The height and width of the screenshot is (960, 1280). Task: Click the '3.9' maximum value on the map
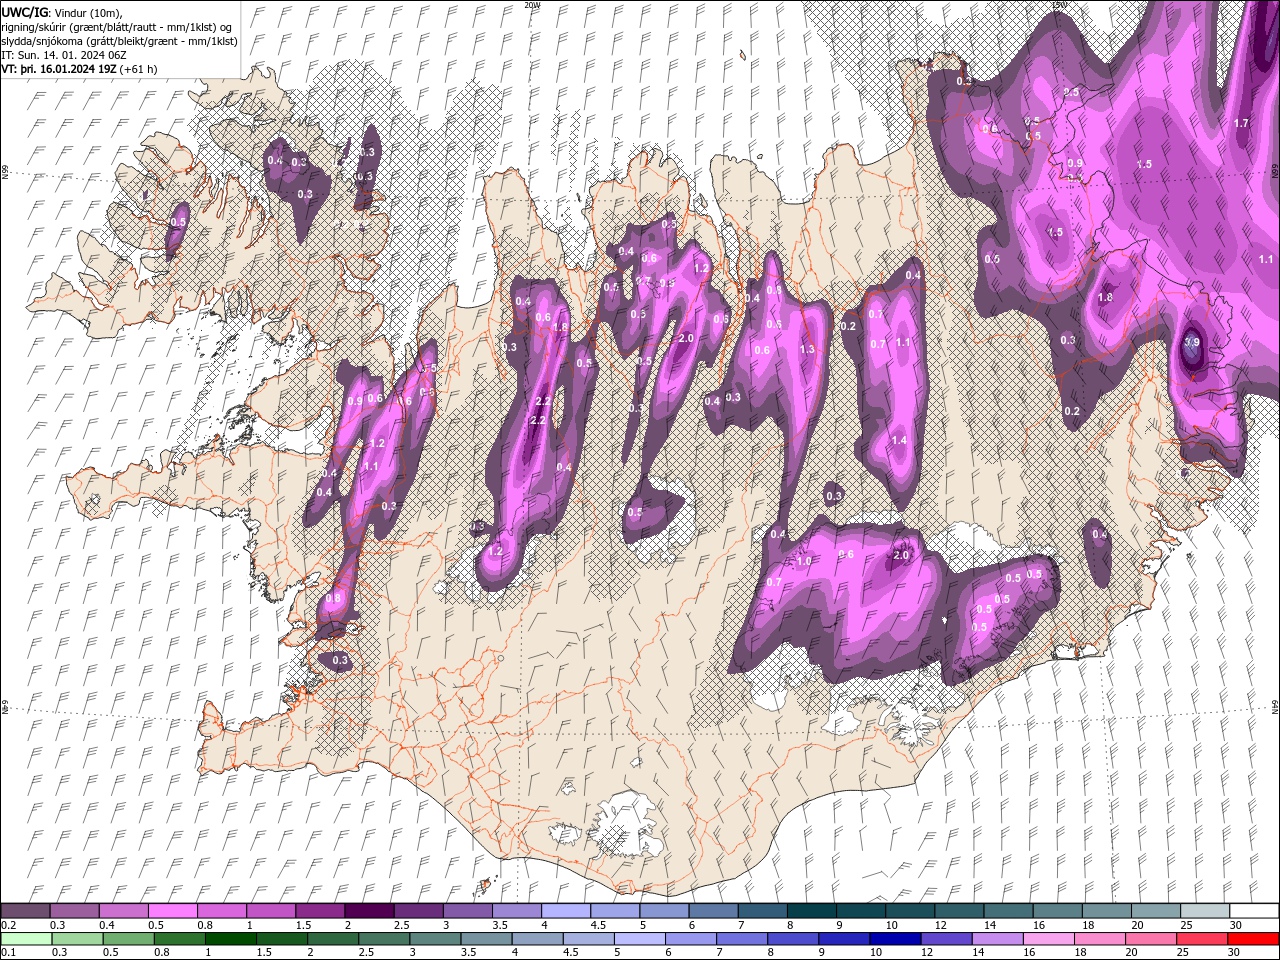tap(1192, 343)
